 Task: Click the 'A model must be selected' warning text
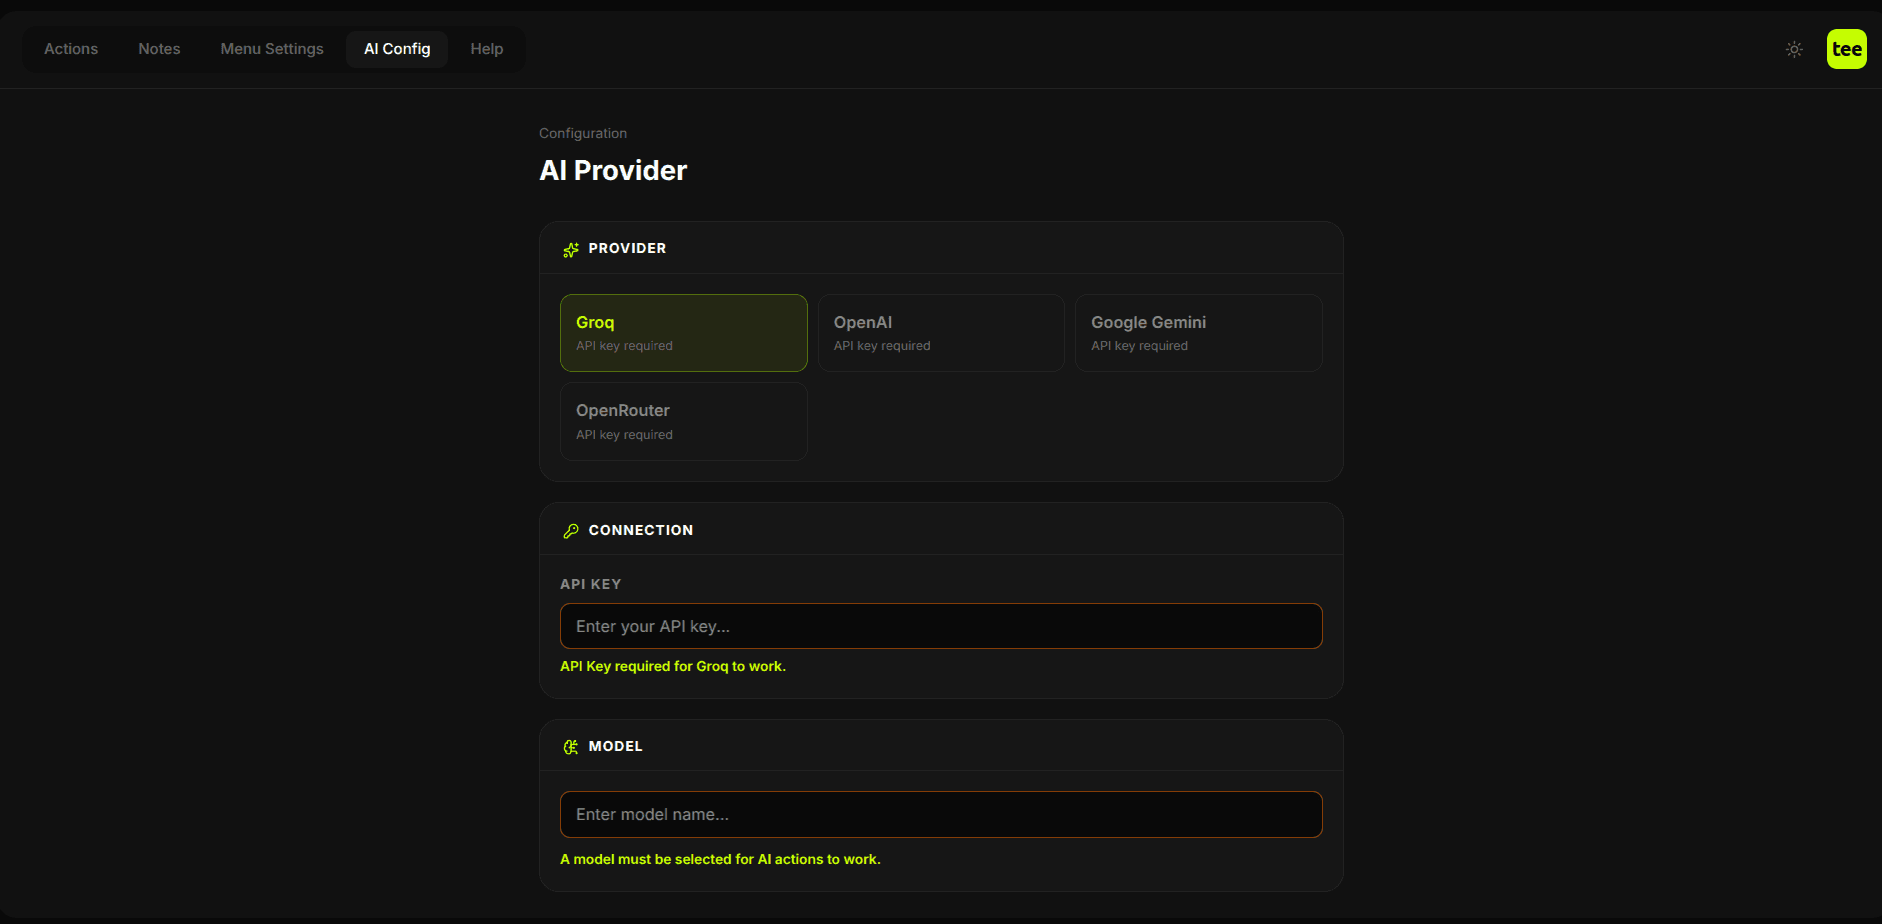(x=720, y=859)
